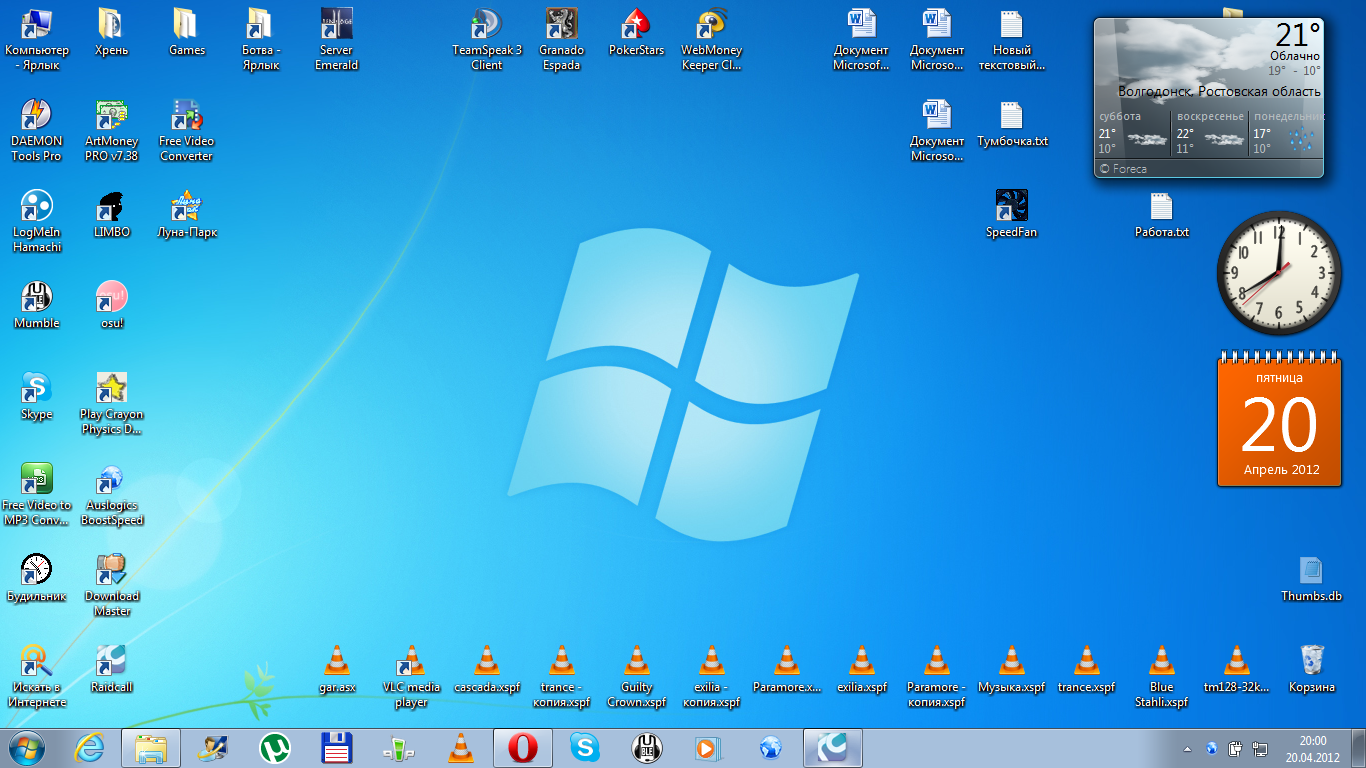This screenshot has width=1366, height=768.
Task: Select the trance - копия.xspf file
Action: (561, 677)
